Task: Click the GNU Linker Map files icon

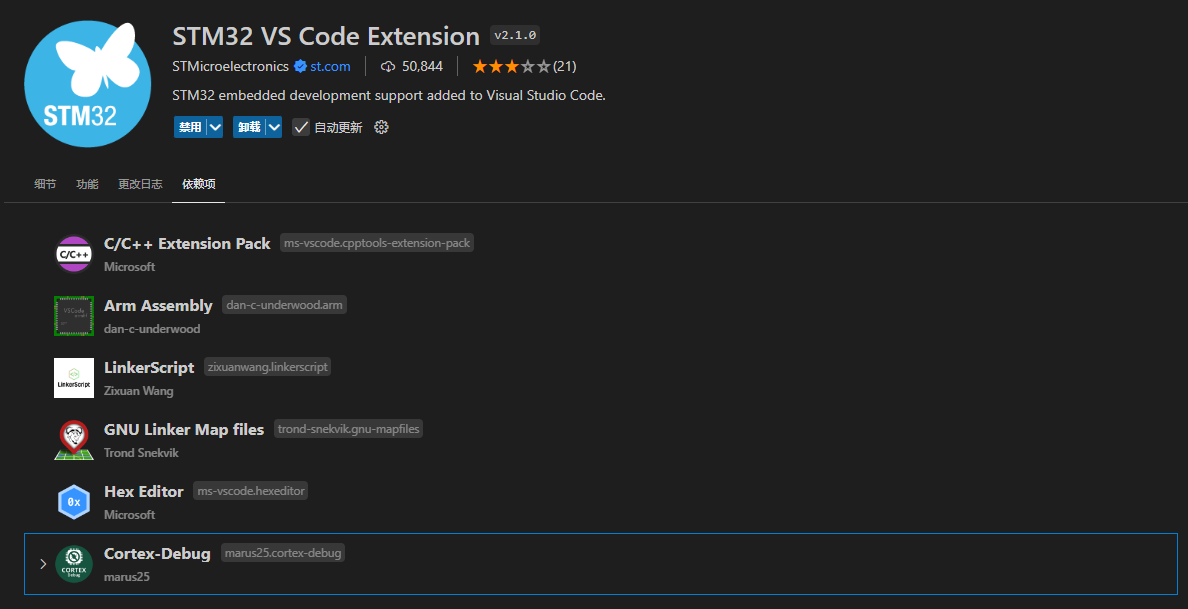Action: [x=74, y=440]
